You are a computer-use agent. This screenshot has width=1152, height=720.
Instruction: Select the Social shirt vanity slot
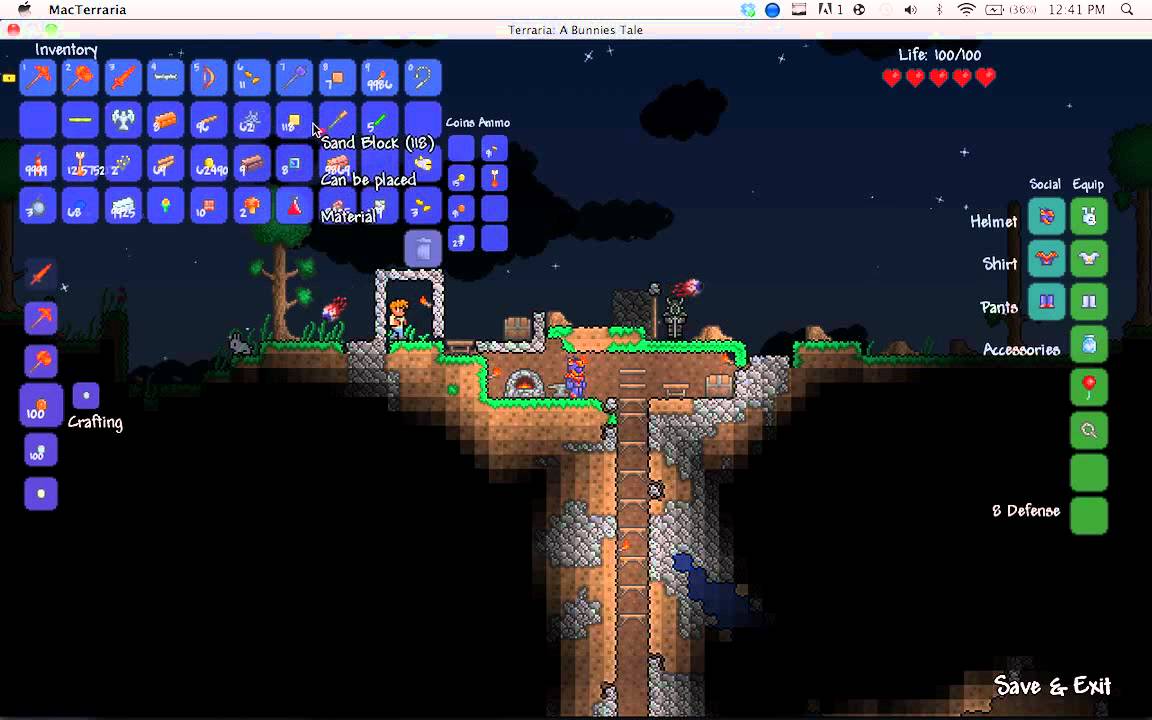point(1046,259)
